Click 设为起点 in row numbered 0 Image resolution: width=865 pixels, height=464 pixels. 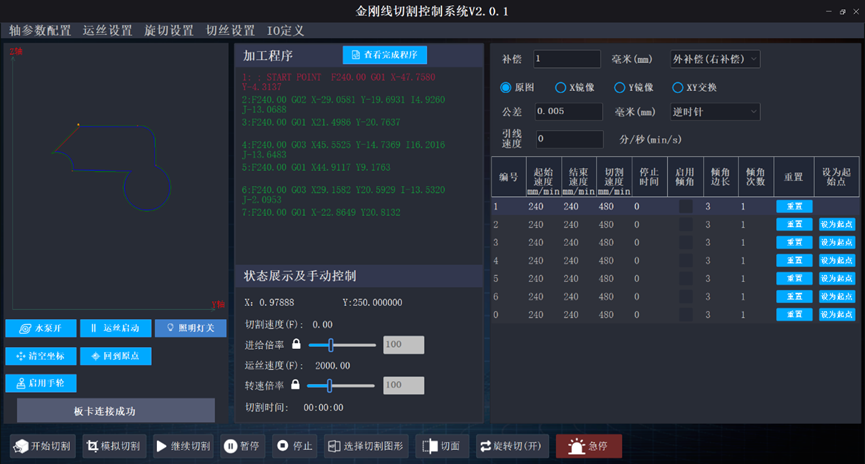[x=837, y=314]
